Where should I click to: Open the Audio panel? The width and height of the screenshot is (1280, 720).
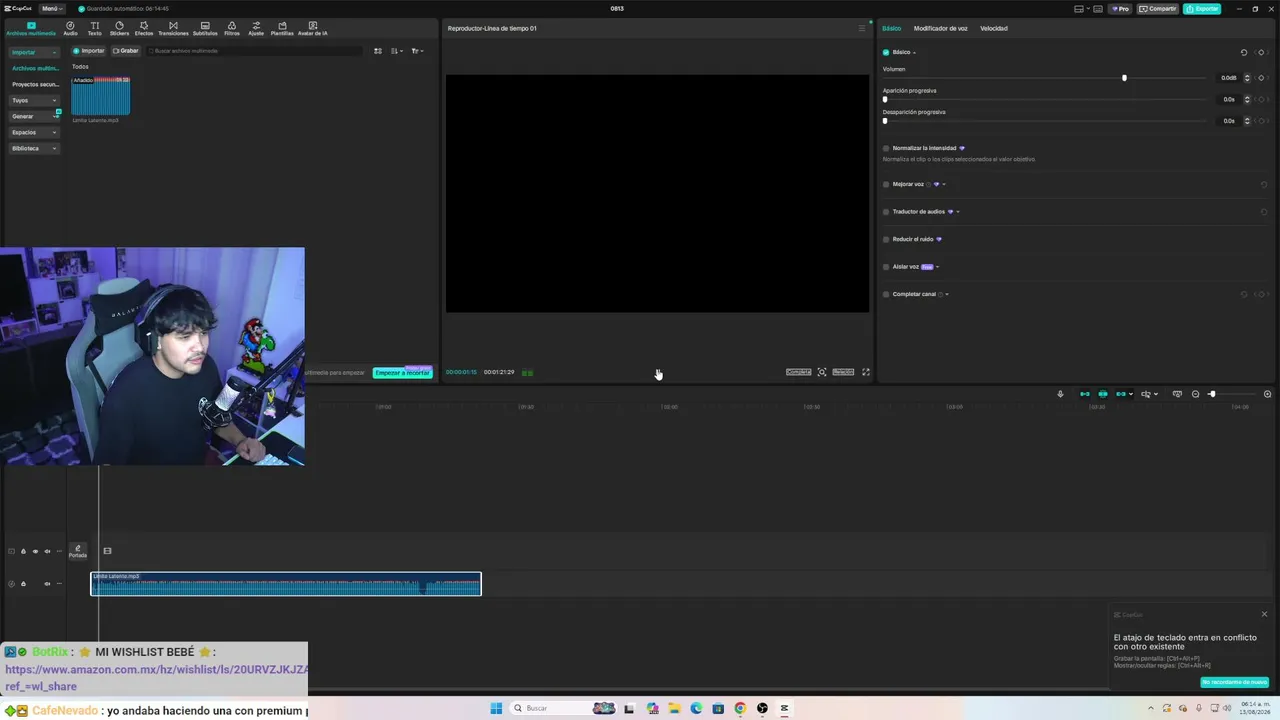pyautogui.click(x=70, y=28)
